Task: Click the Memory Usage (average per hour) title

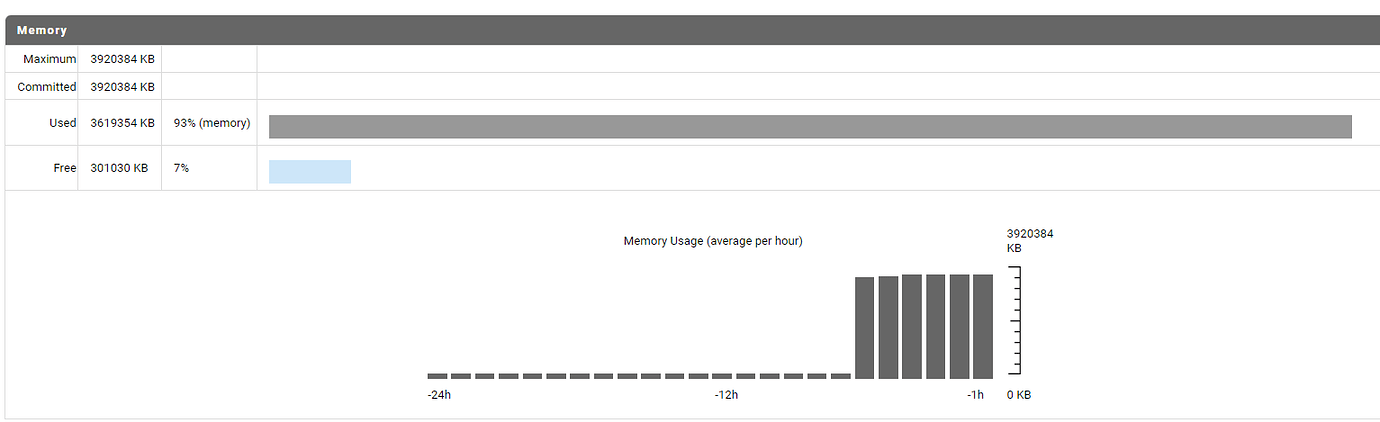Action: 713,241
